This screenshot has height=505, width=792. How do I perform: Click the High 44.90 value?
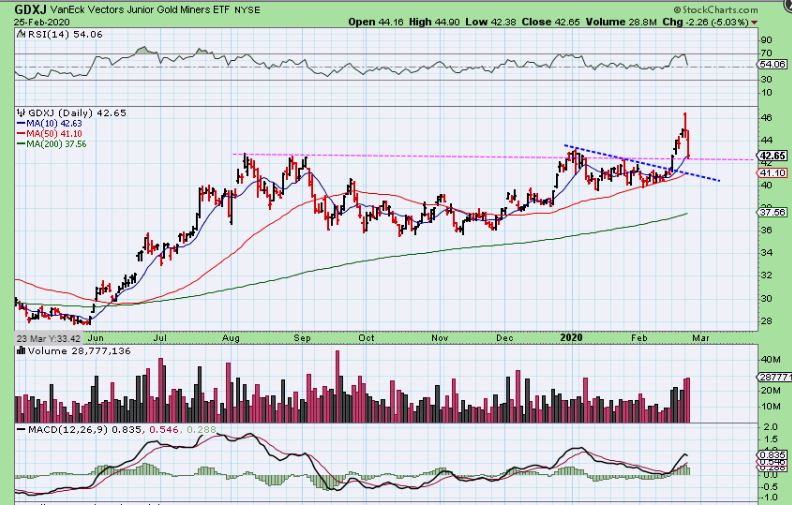click(x=435, y=22)
